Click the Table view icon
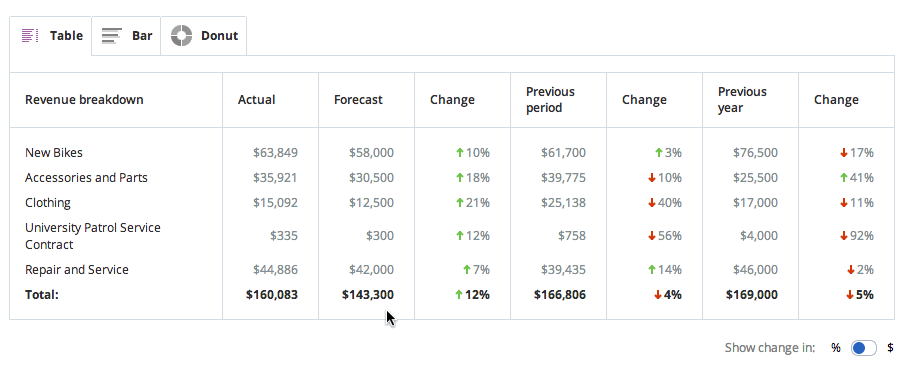 pyautogui.click(x=30, y=36)
